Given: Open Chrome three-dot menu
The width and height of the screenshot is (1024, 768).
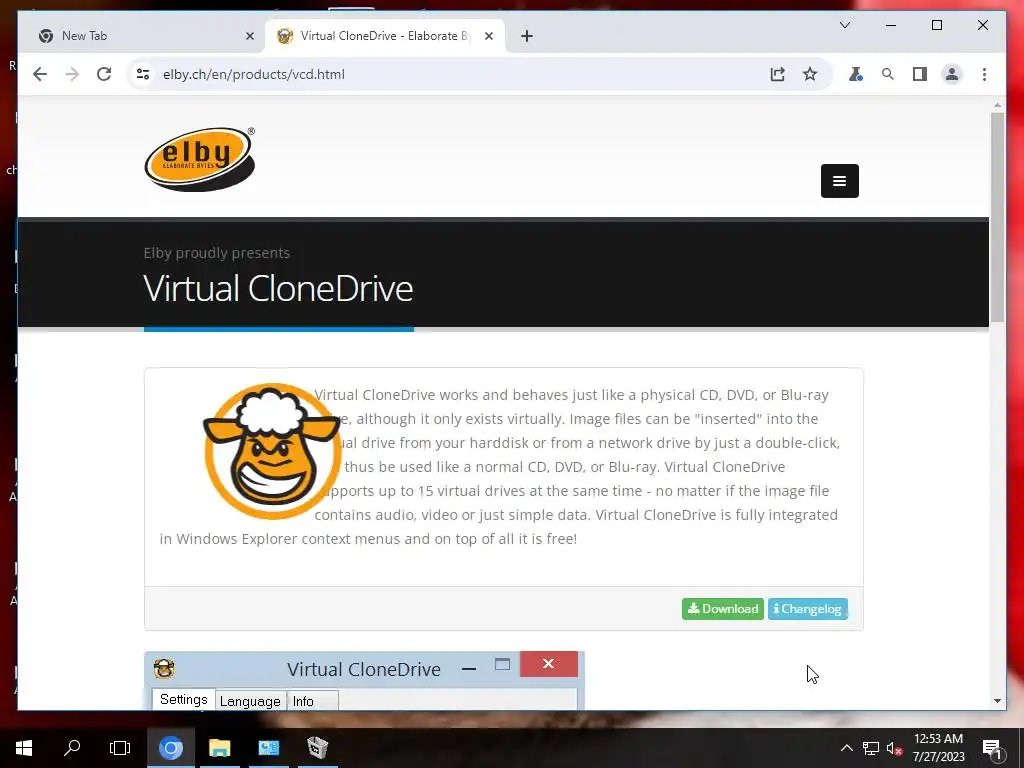Looking at the screenshot, I should pyautogui.click(x=984, y=74).
